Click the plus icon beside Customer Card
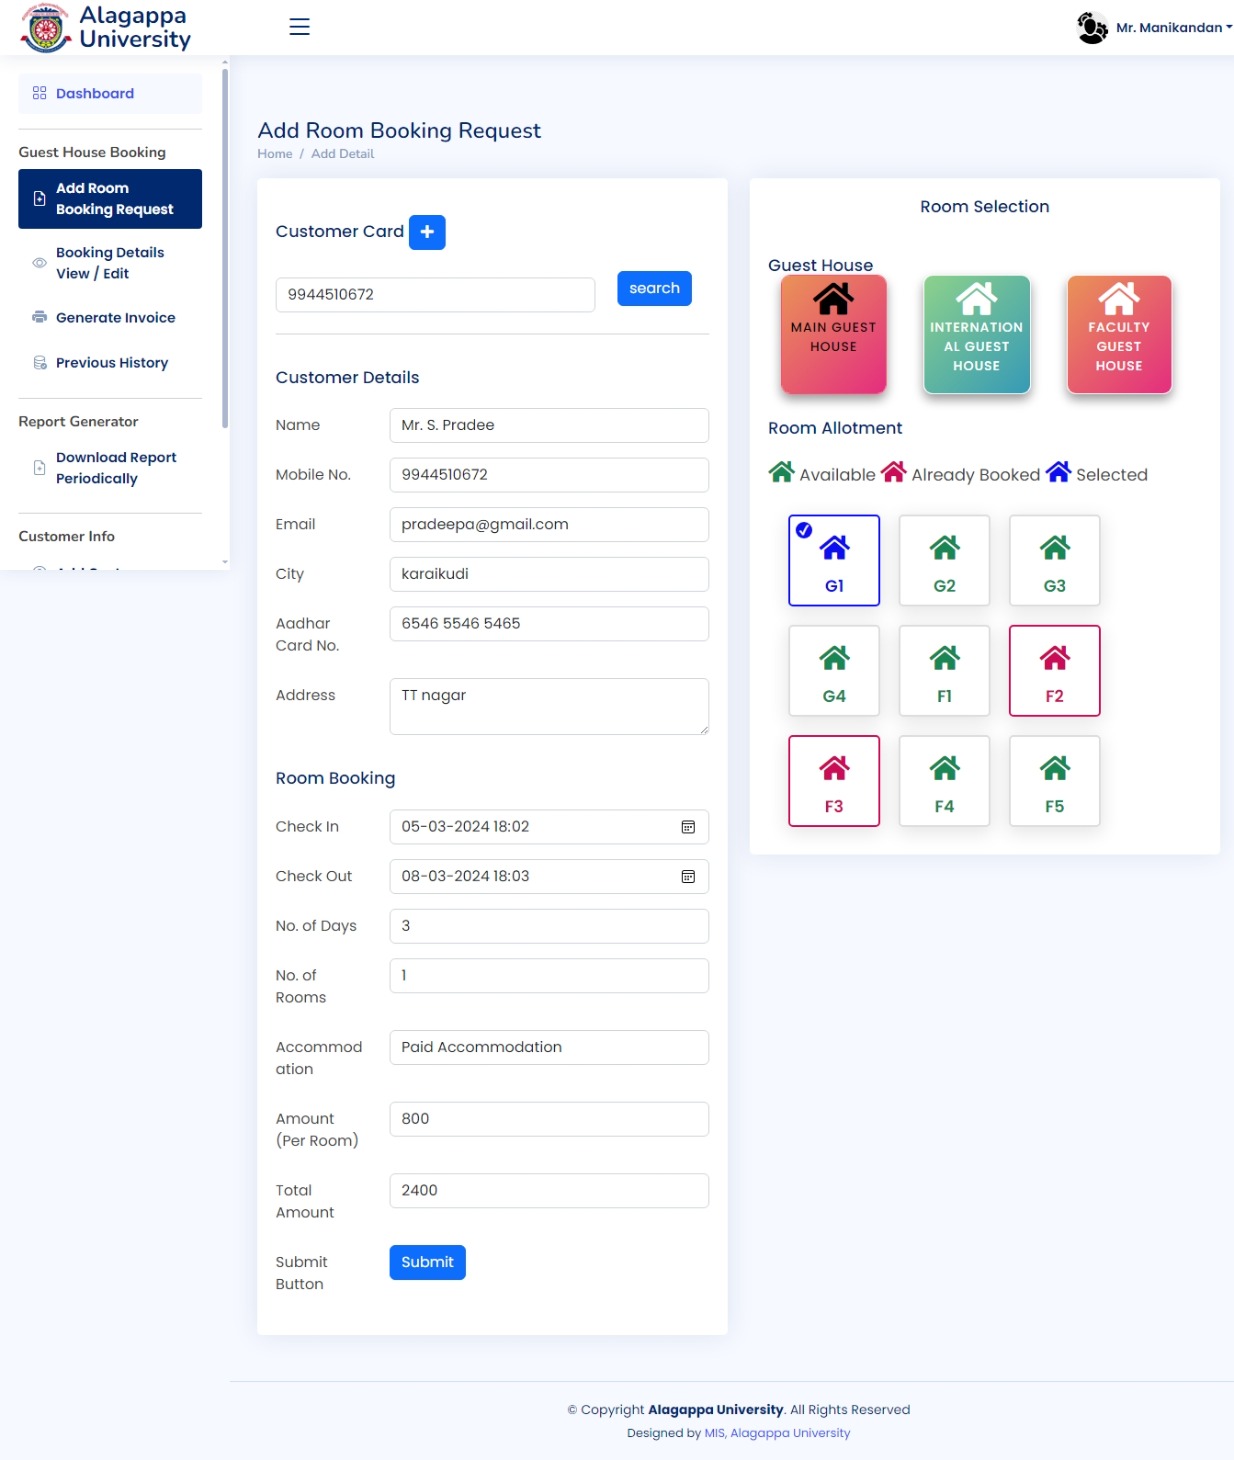This screenshot has width=1234, height=1460. (x=427, y=232)
